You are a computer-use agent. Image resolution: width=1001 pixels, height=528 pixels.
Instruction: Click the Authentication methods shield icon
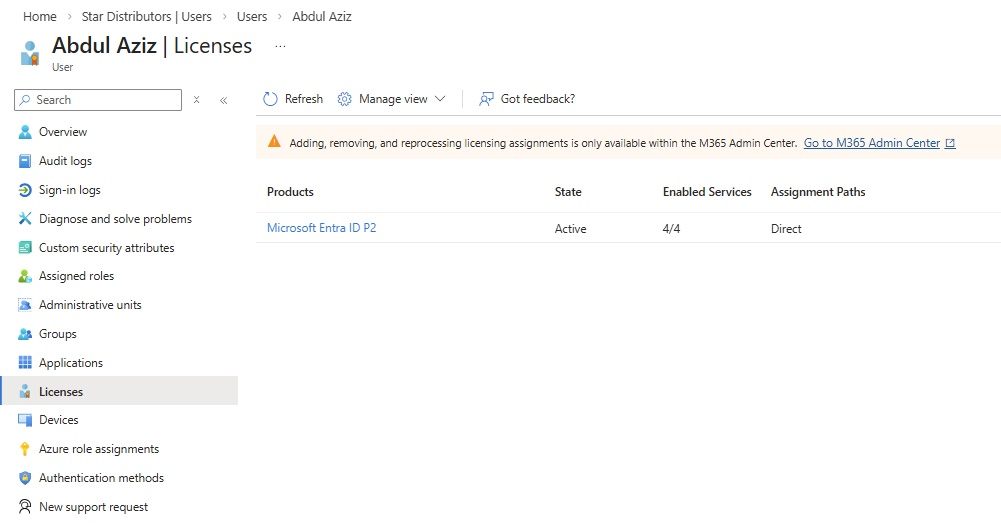point(26,478)
